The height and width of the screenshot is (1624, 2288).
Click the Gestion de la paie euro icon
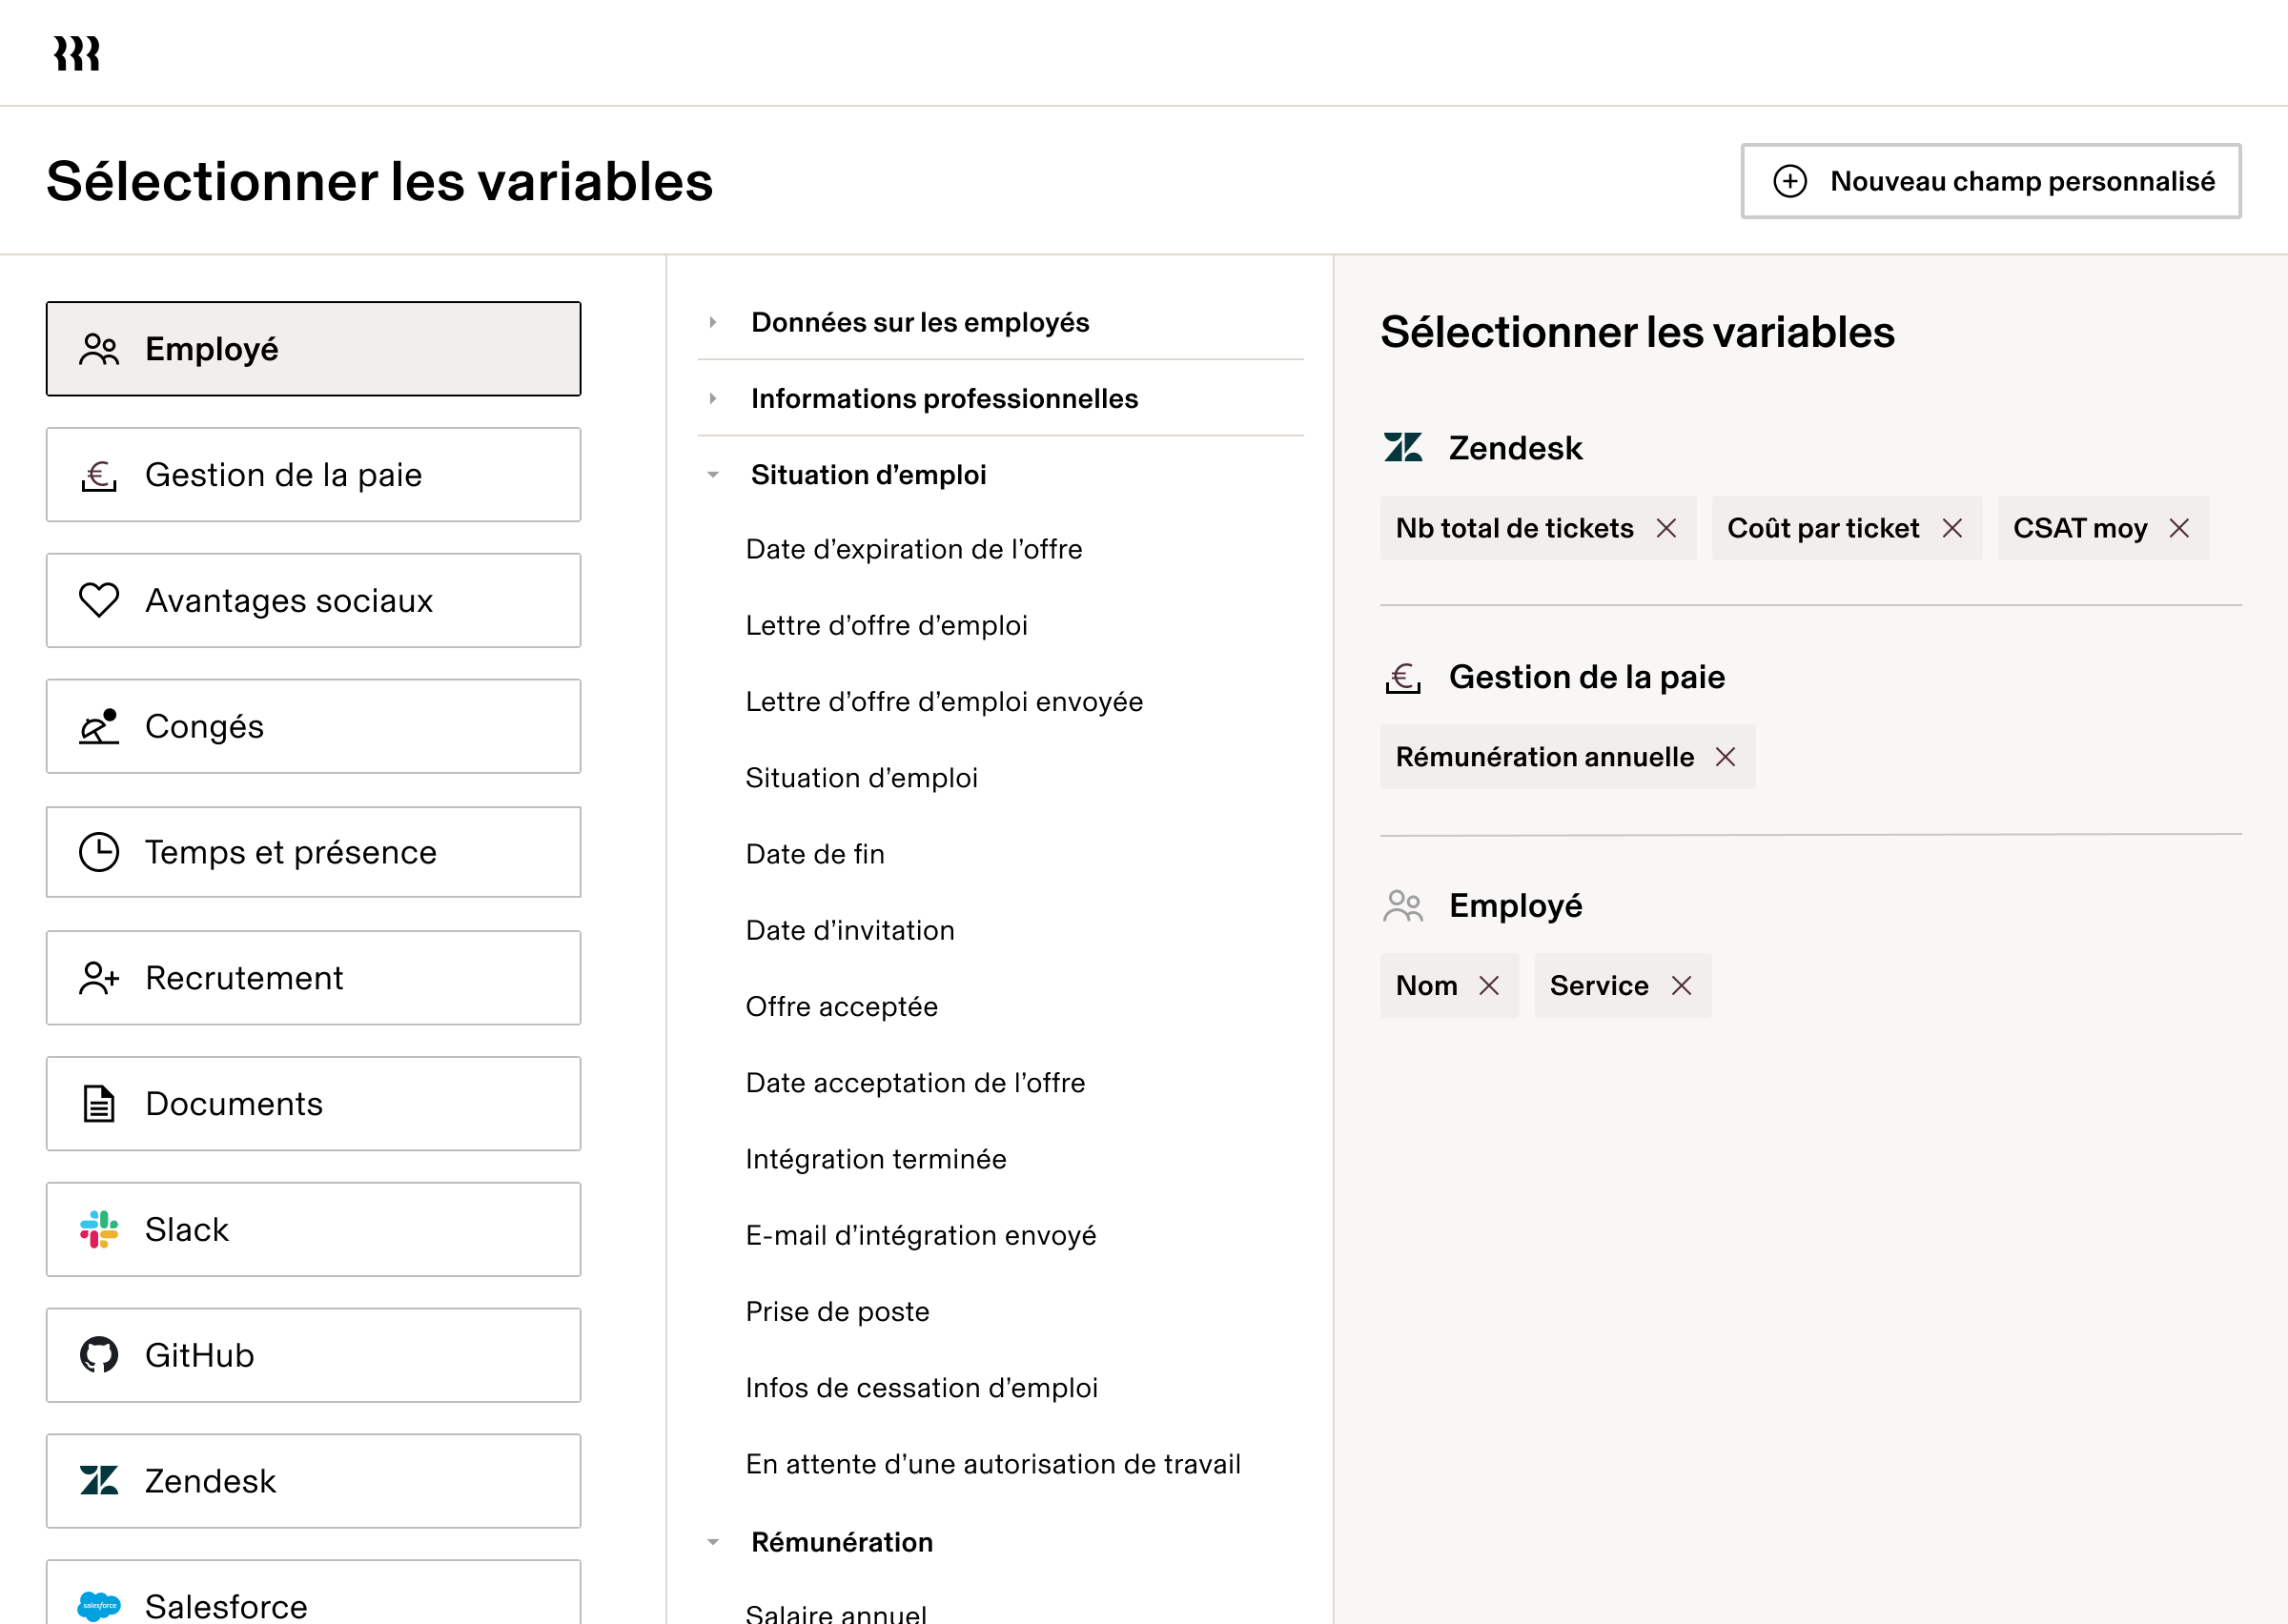click(x=96, y=474)
